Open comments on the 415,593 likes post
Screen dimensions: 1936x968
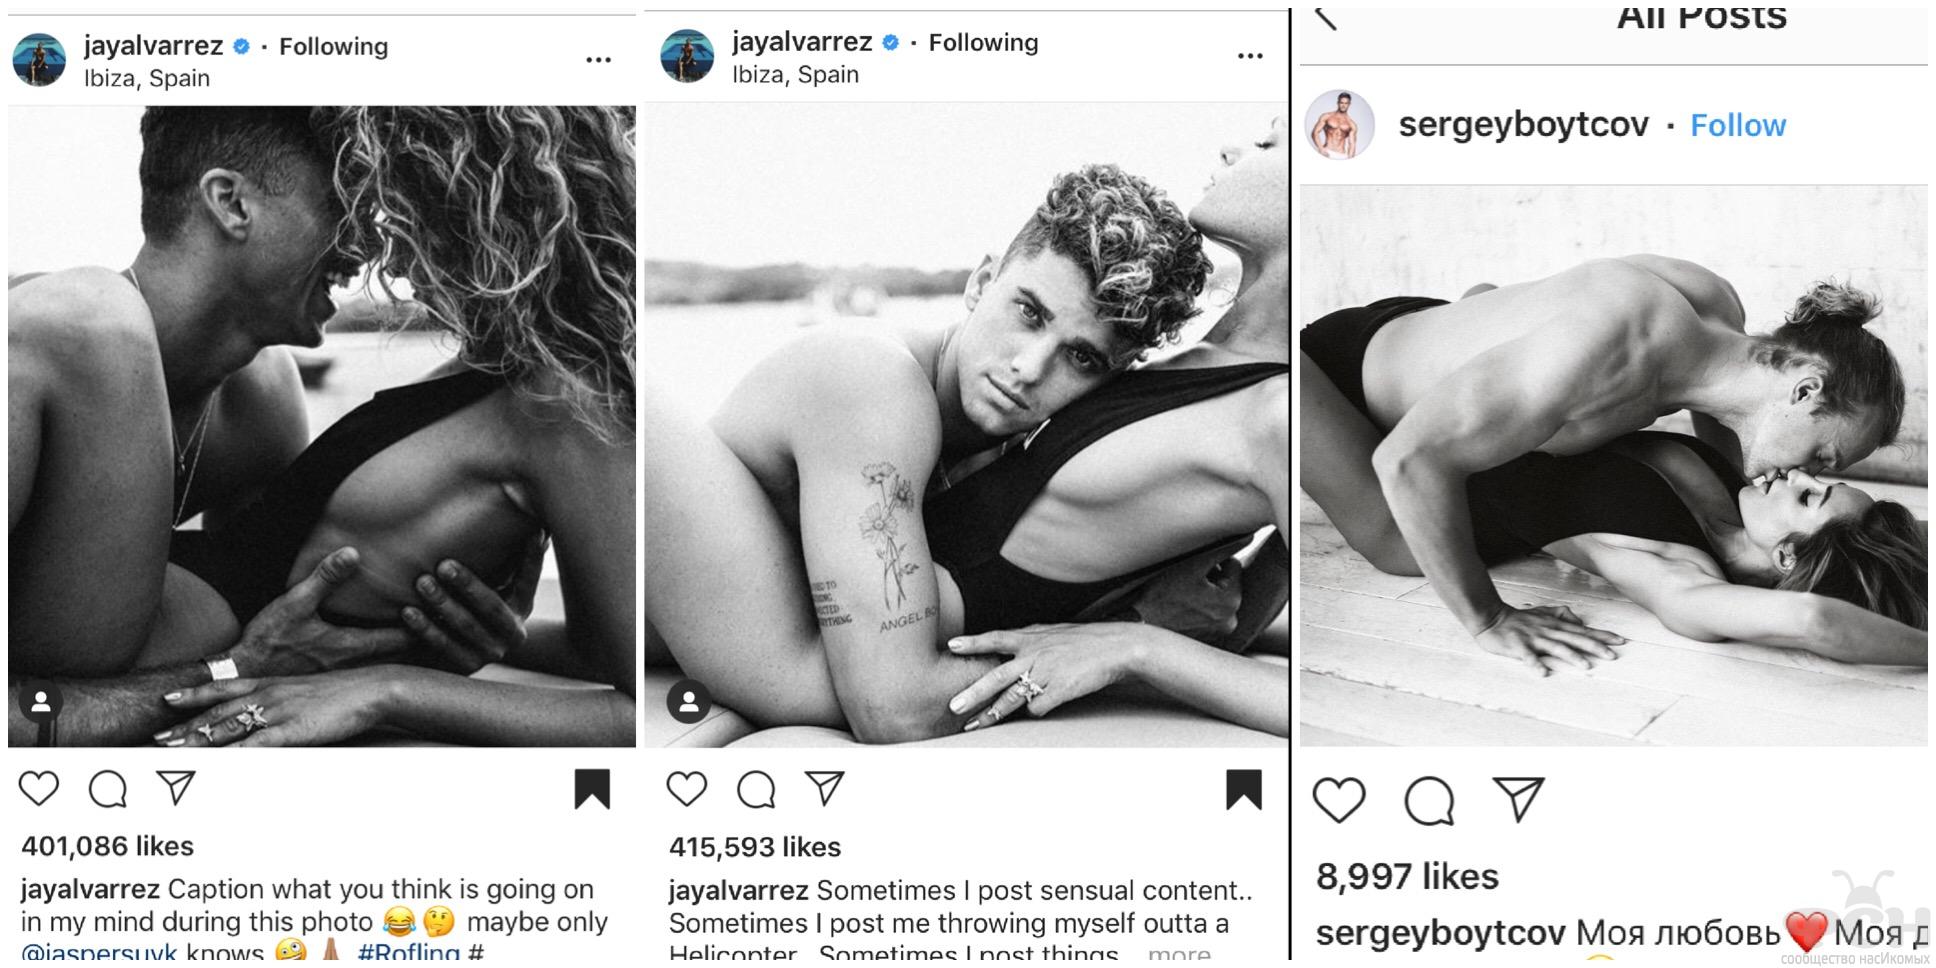756,789
